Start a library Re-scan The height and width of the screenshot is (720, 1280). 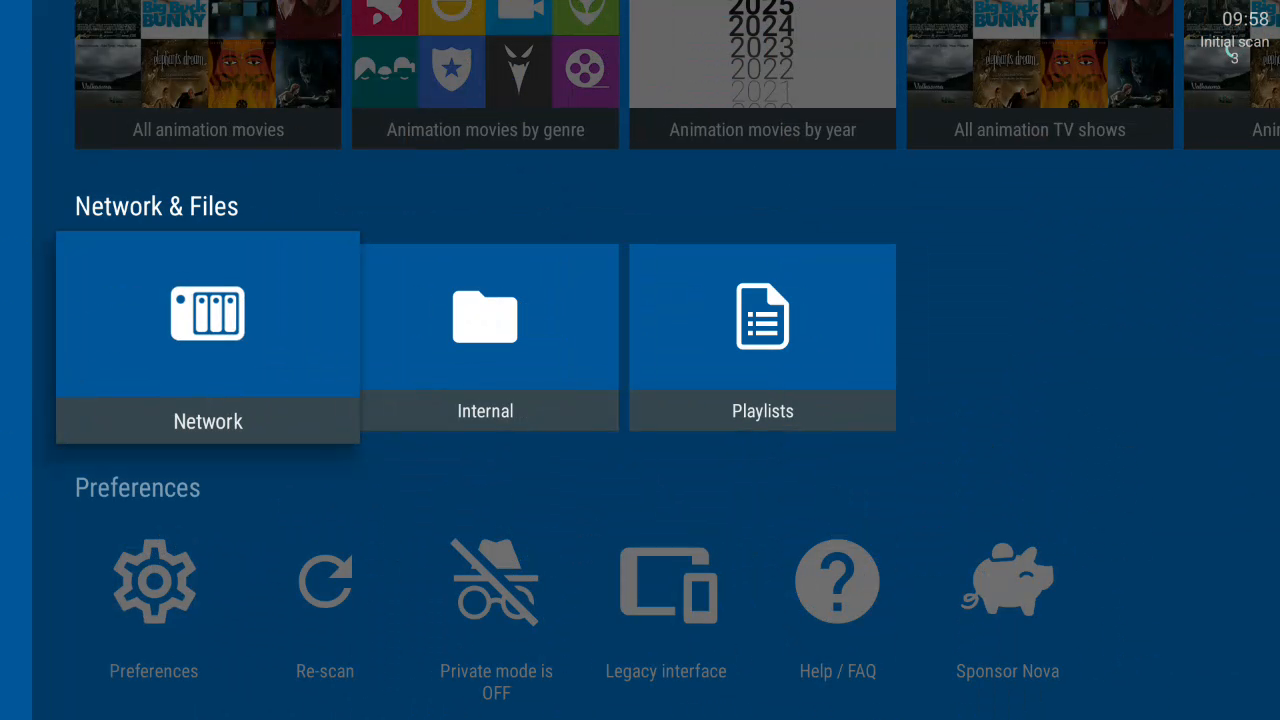coord(325,581)
